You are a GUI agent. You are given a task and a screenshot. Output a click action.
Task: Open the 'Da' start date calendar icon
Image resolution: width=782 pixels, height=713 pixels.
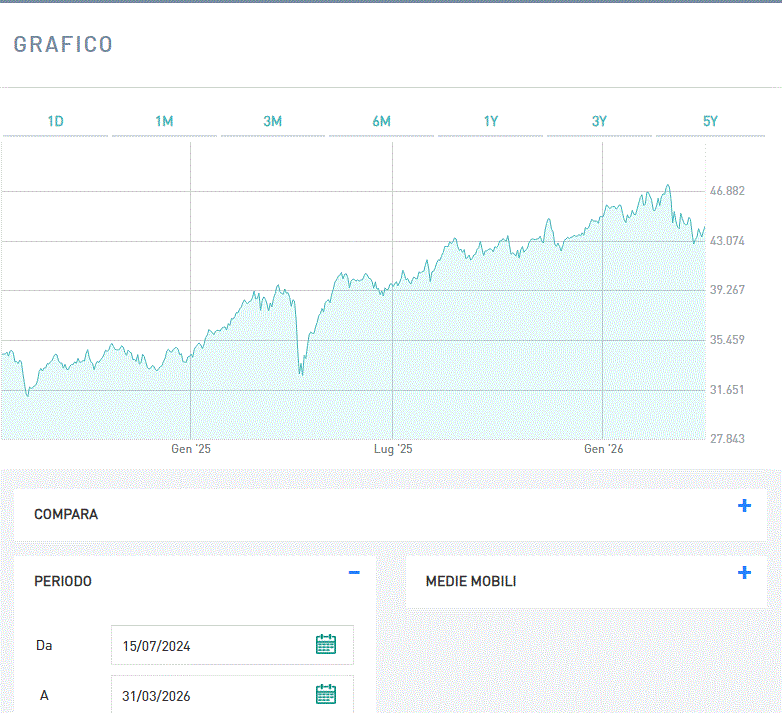(325, 644)
